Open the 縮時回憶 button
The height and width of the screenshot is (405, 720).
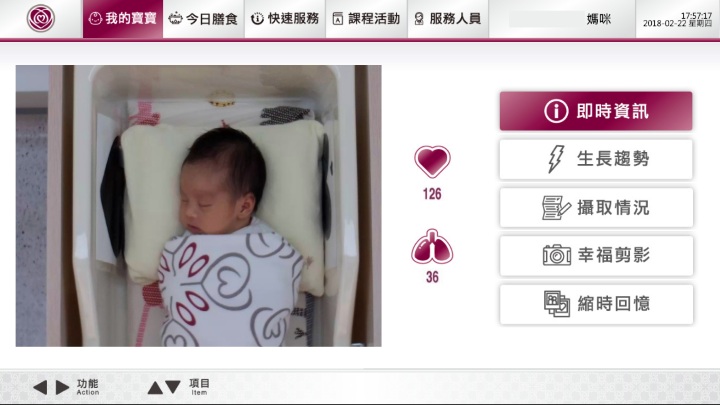coord(596,304)
